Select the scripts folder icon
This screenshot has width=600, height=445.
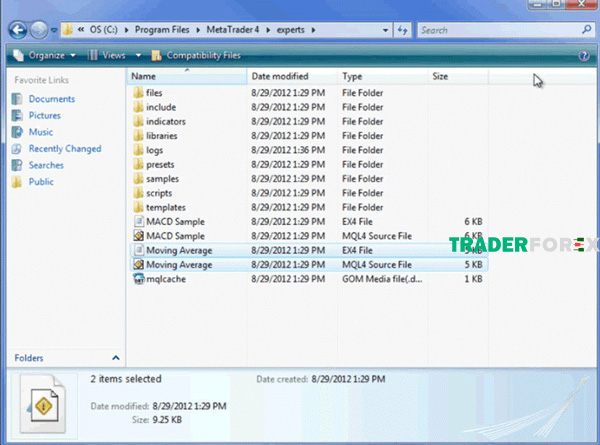pyautogui.click(x=138, y=193)
